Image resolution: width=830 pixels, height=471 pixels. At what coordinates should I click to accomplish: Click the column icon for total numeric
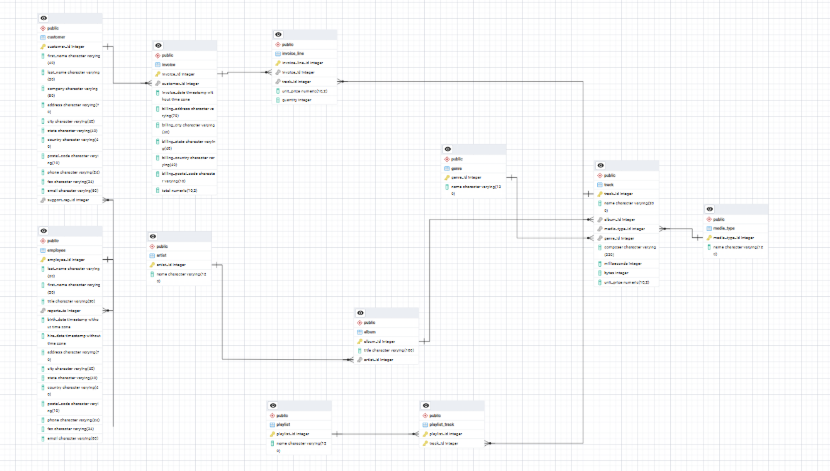(158, 191)
